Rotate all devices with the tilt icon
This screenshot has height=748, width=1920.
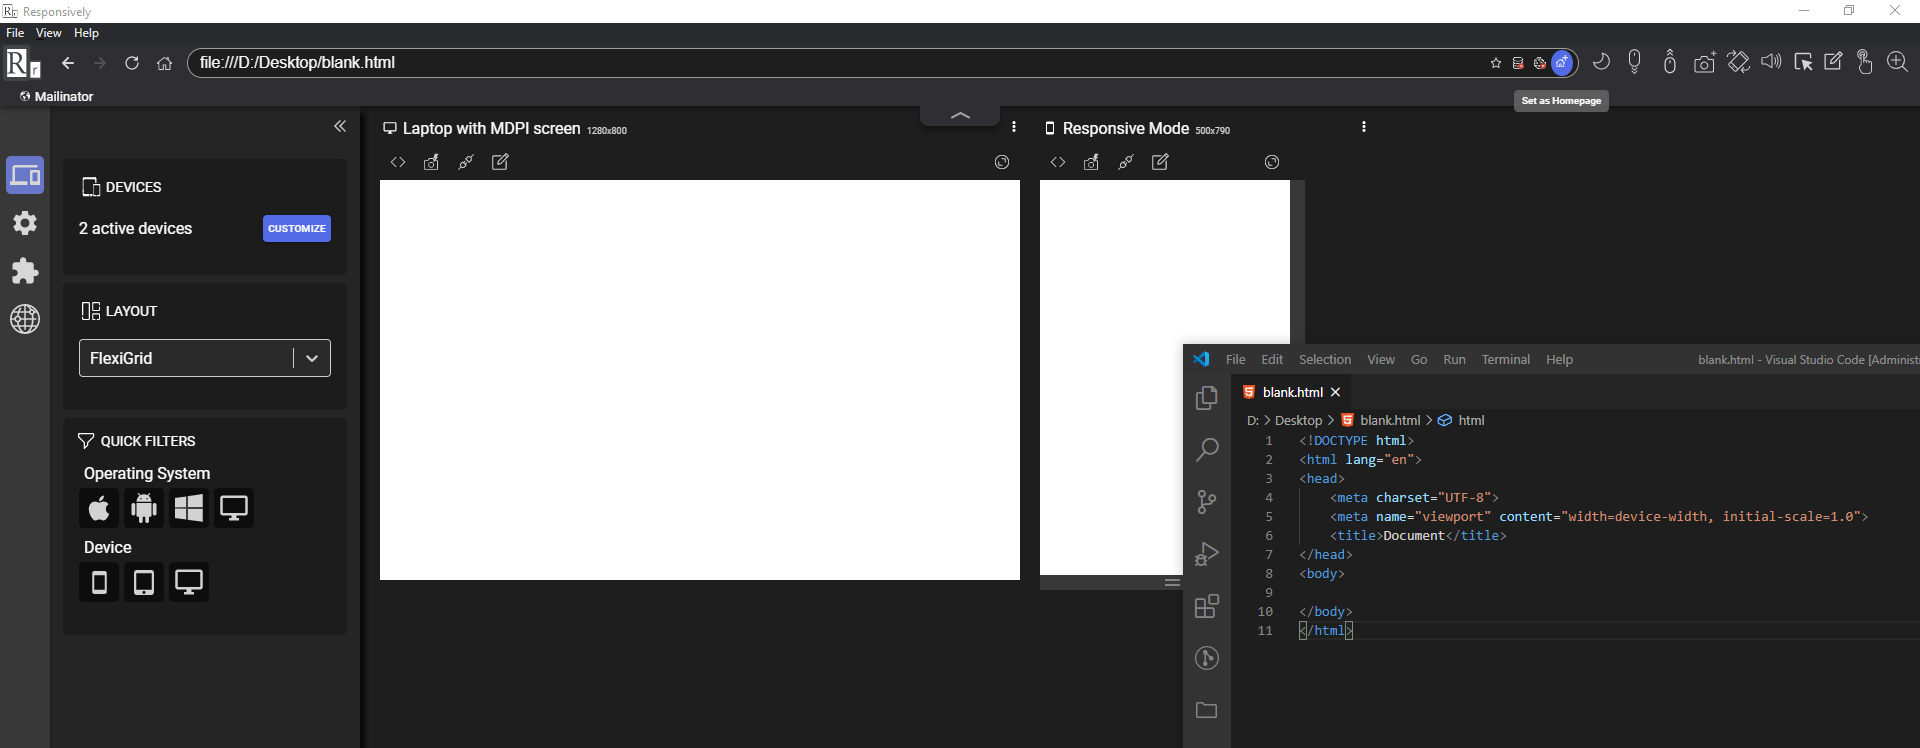[x=1739, y=62]
